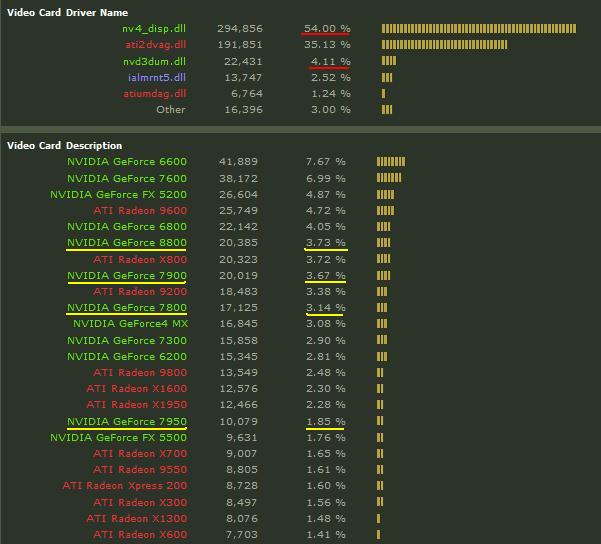Click ATI Radeon 9800 label
The image size is (601, 544).
140,373
